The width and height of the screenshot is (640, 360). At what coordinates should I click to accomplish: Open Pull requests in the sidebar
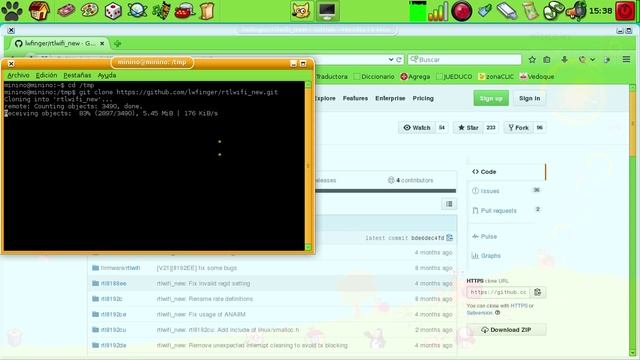506,210
